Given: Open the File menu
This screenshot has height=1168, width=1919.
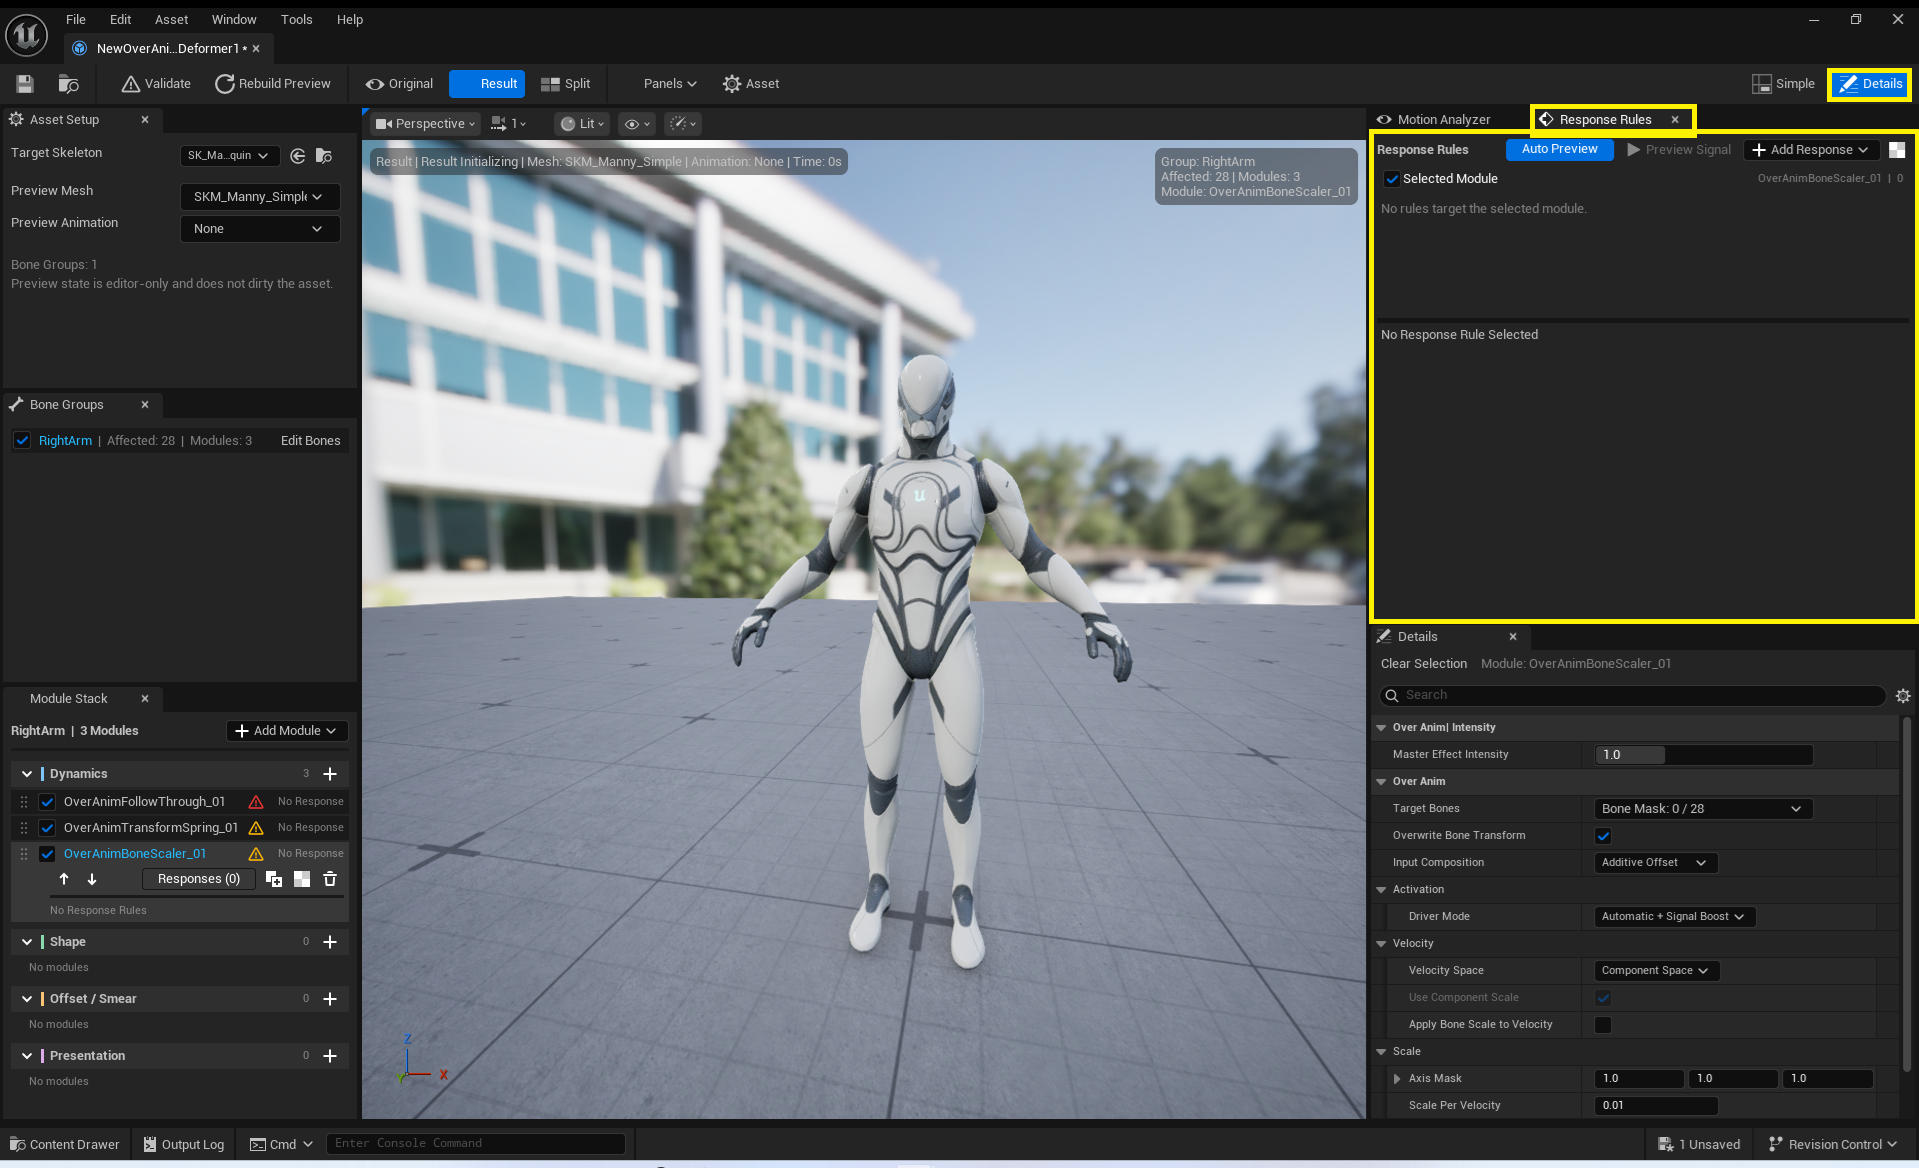Looking at the screenshot, I should [75, 19].
